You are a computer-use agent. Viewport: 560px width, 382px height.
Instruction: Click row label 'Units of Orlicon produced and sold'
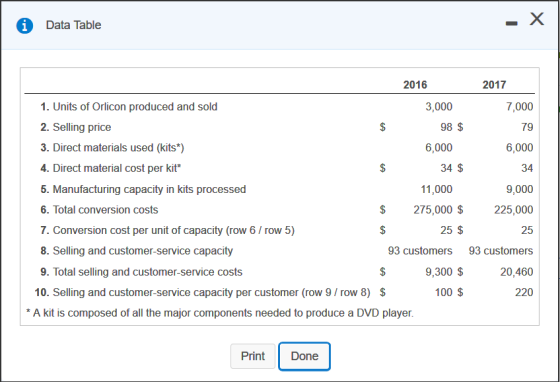click(x=135, y=107)
